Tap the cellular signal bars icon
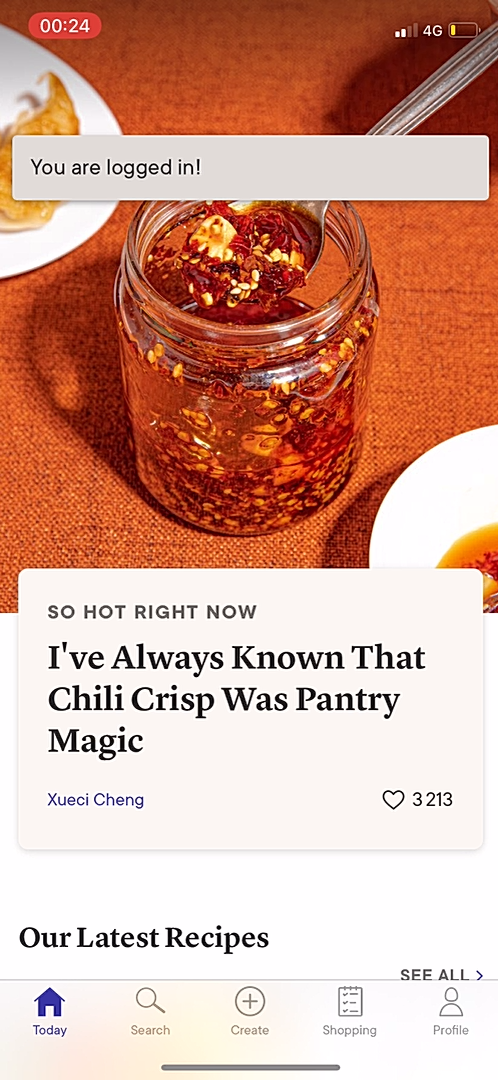 406,30
